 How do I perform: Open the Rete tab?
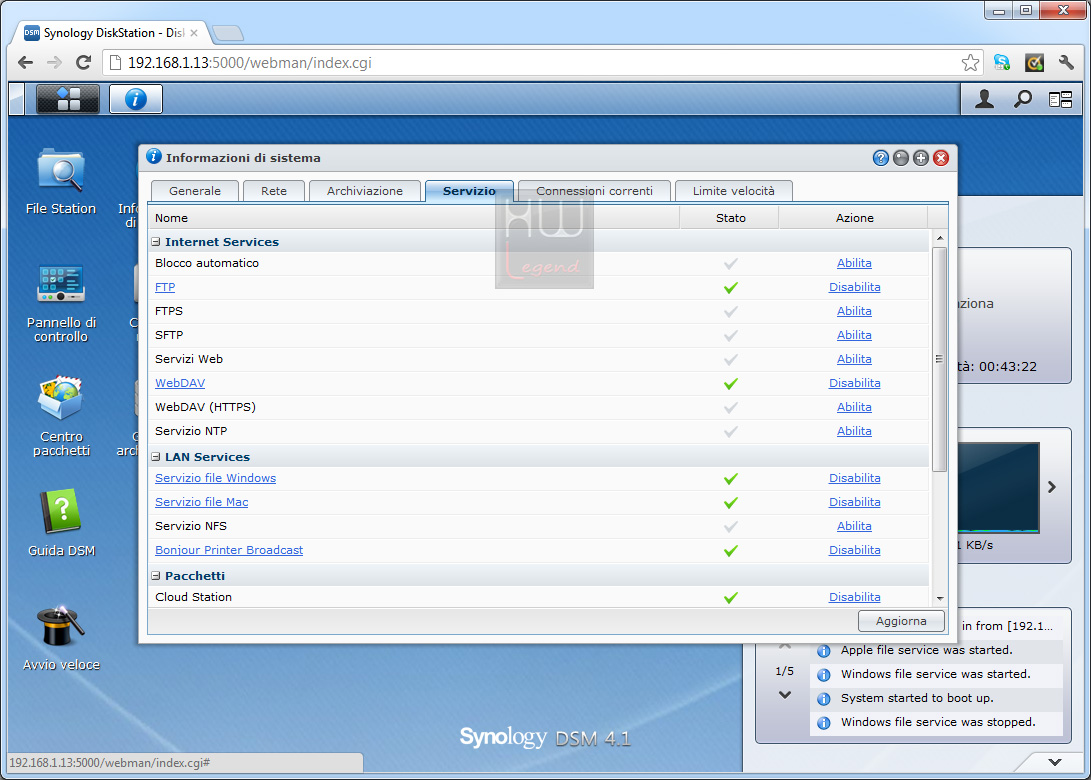[274, 191]
